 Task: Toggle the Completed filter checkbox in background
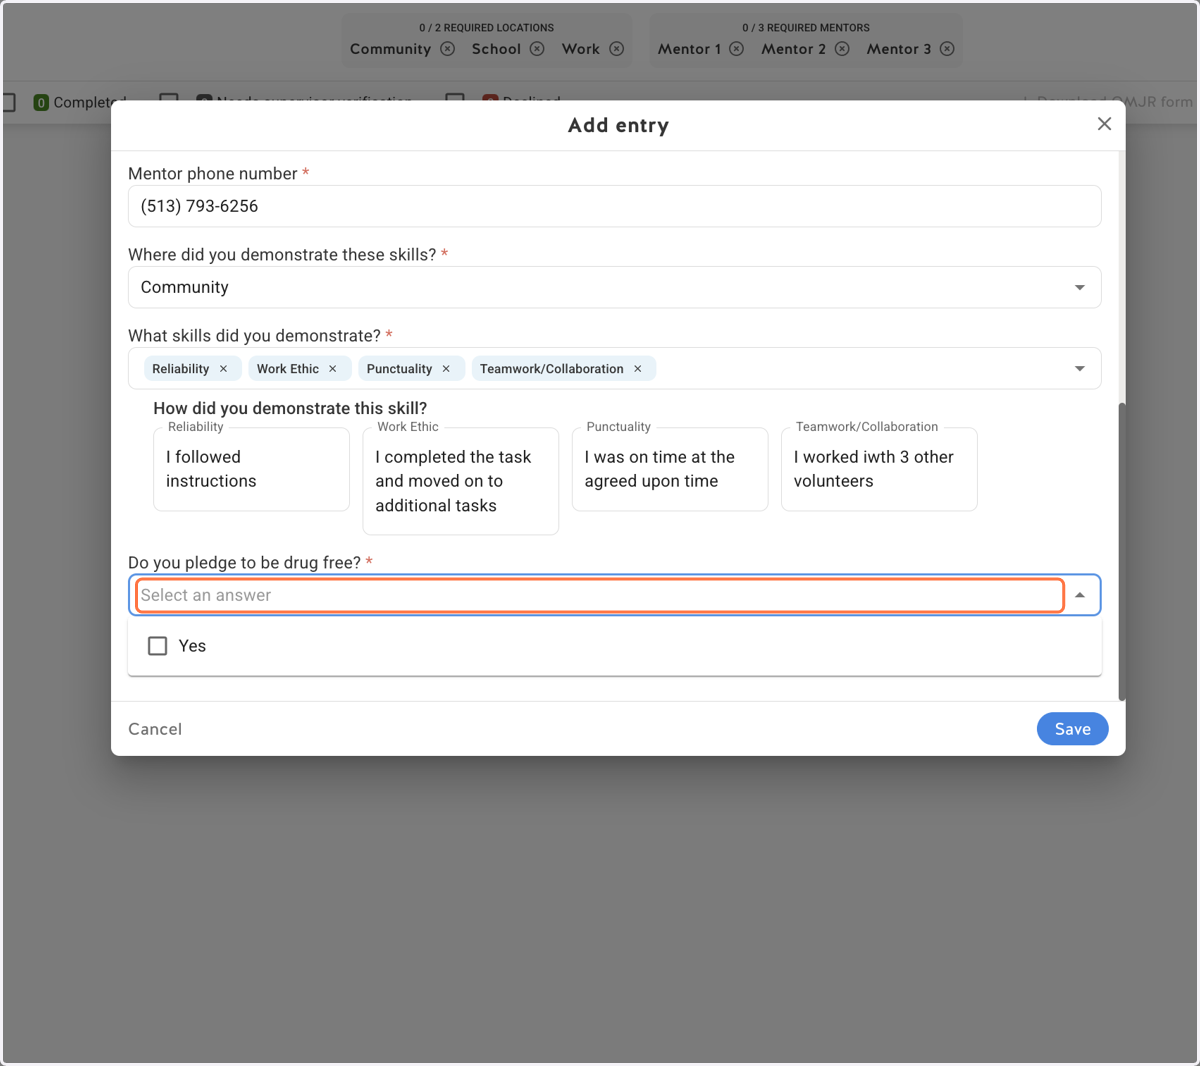tap(9, 102)
